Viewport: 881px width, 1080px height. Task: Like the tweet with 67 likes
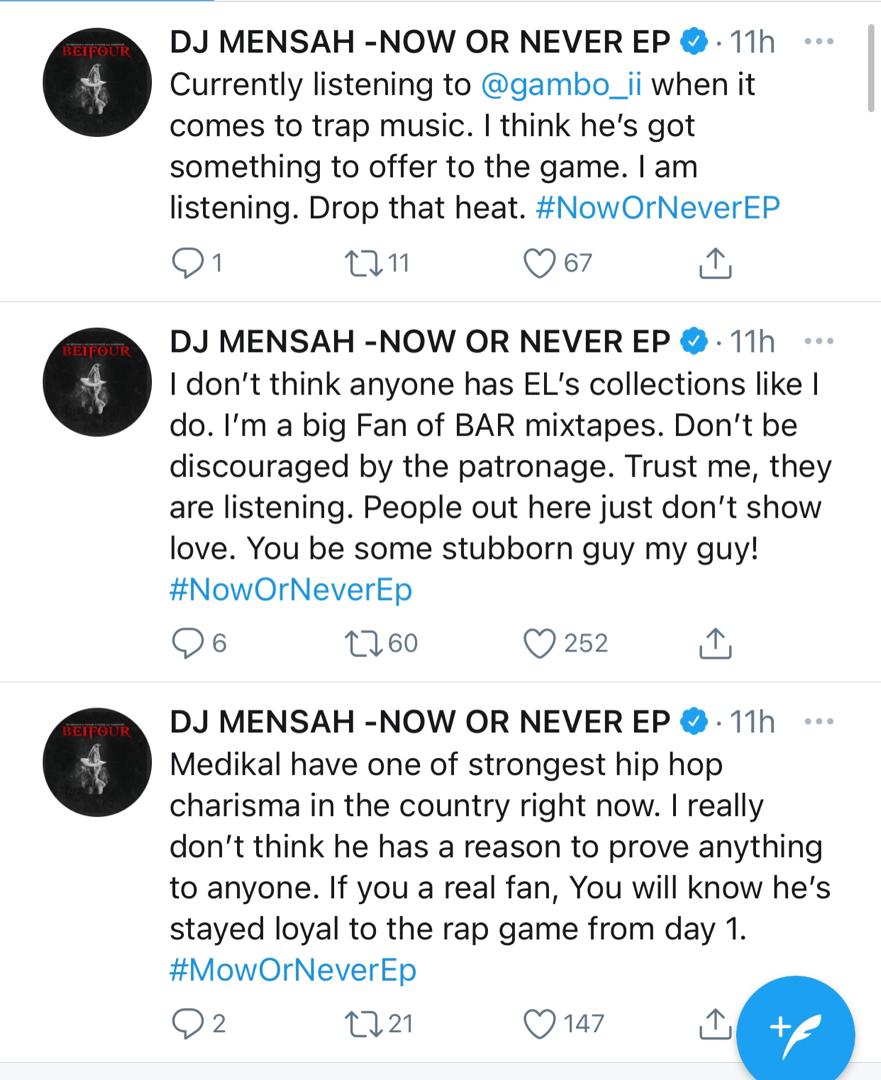(539, 263)
